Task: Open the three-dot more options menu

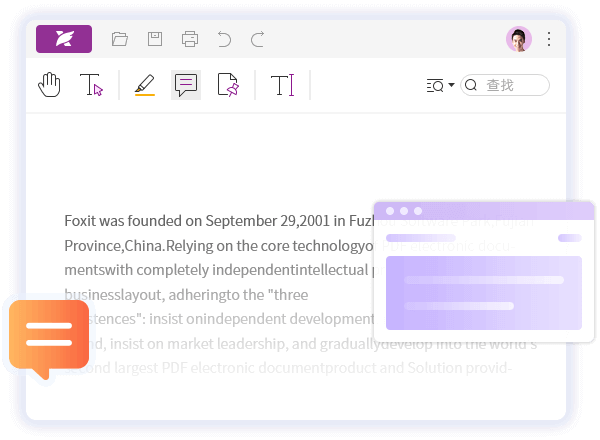Action: [x=549, y=39]
